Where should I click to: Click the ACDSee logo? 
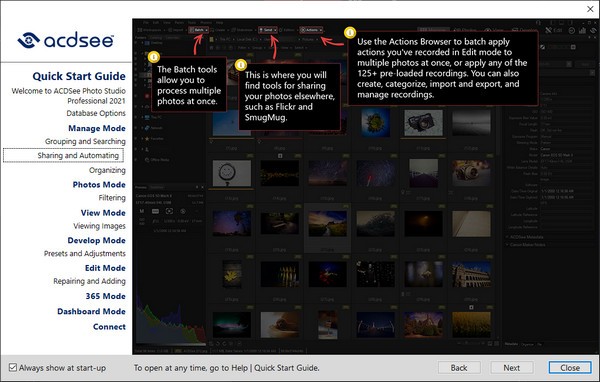(66, 40)
